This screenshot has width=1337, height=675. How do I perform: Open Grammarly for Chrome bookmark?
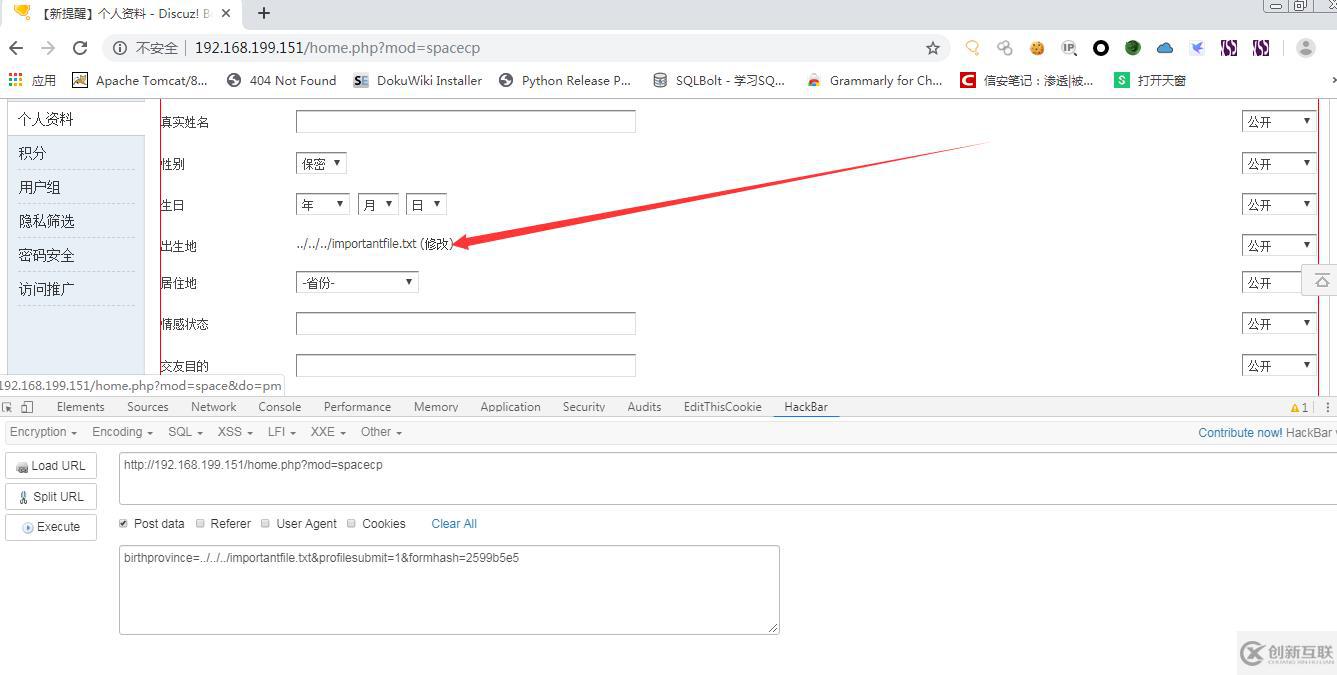(x=875, y=80)
